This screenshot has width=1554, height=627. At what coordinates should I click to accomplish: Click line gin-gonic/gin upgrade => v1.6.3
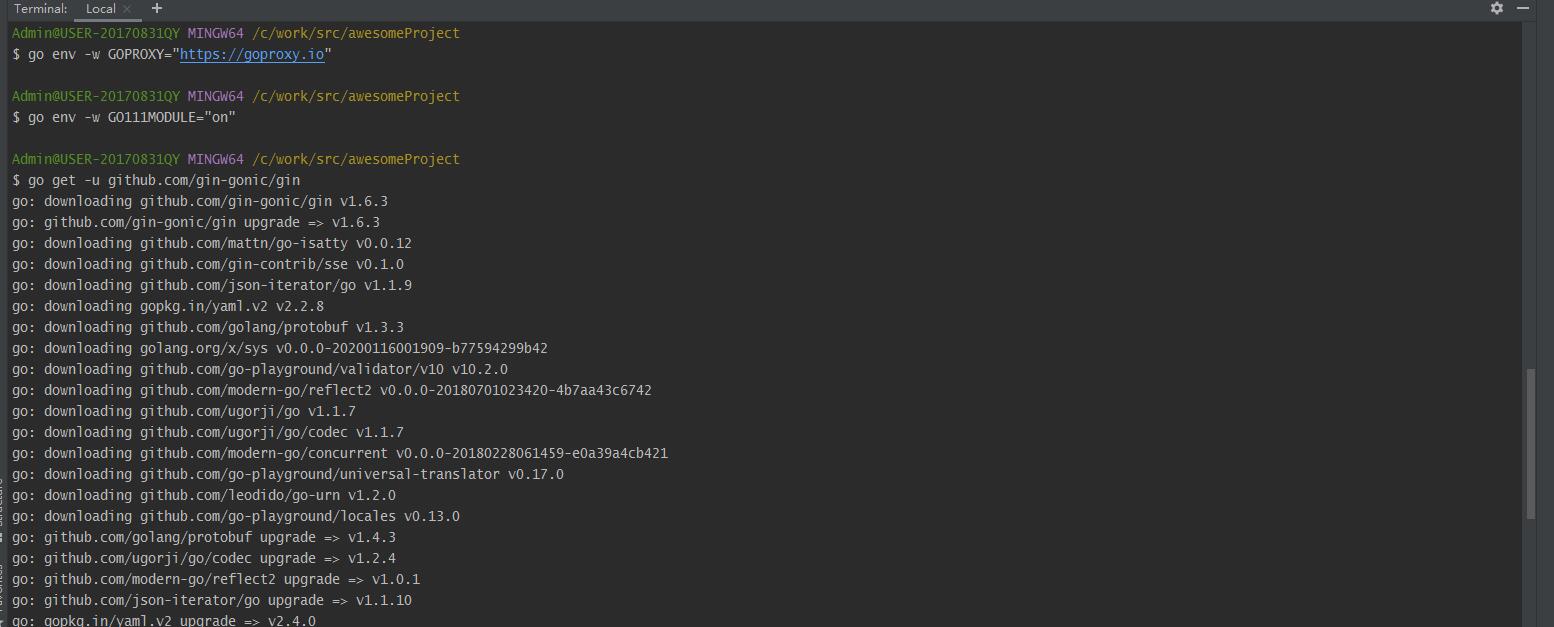pyautogui.click(x=196, y=222)
